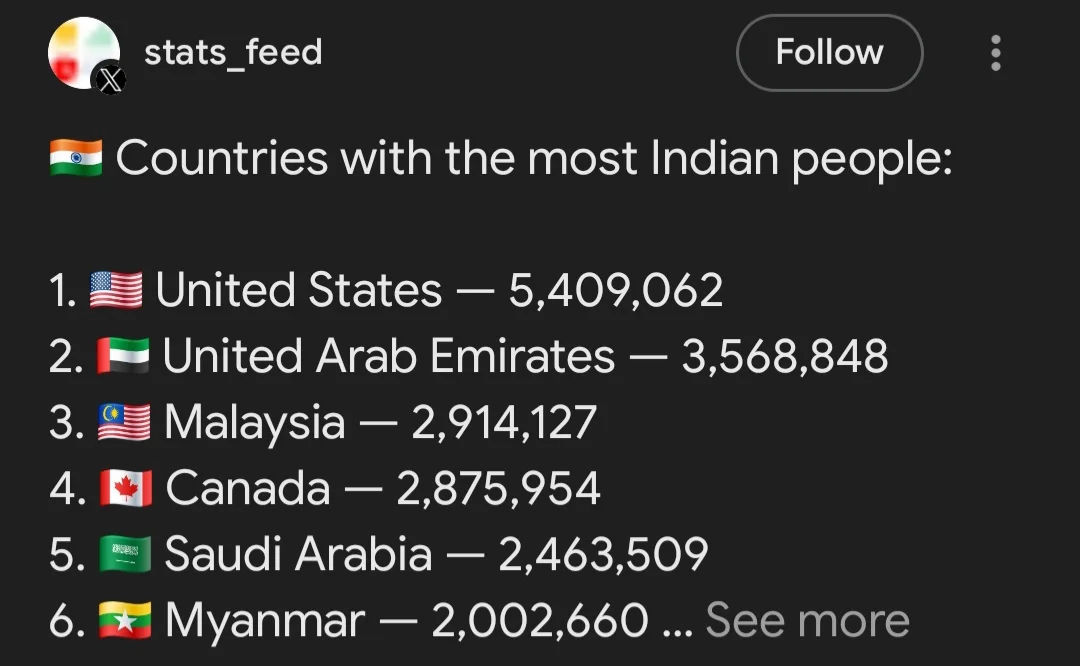Click the X logo badge on avatar
The height and width of the screenshot is (666, 1080).
110,81
